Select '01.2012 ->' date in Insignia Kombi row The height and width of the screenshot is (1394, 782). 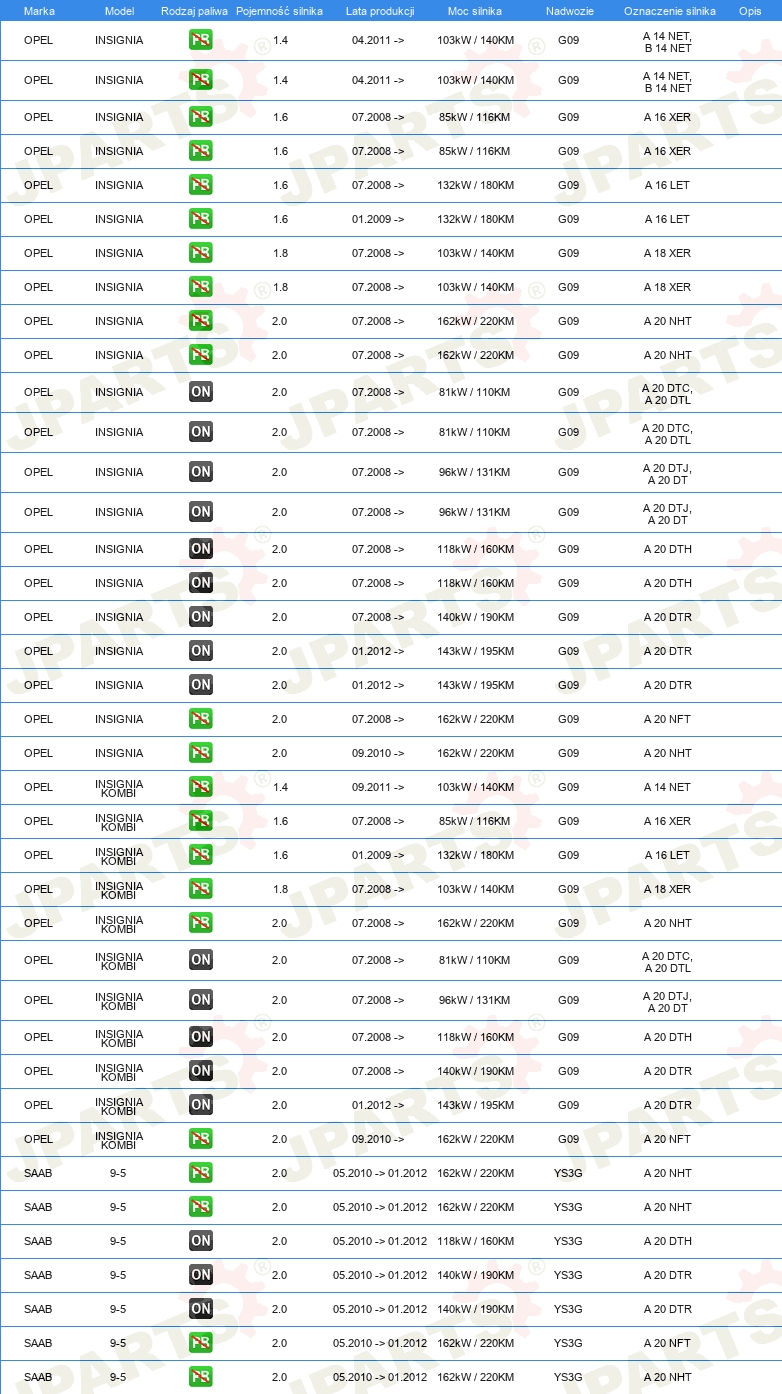[378, 1105]
